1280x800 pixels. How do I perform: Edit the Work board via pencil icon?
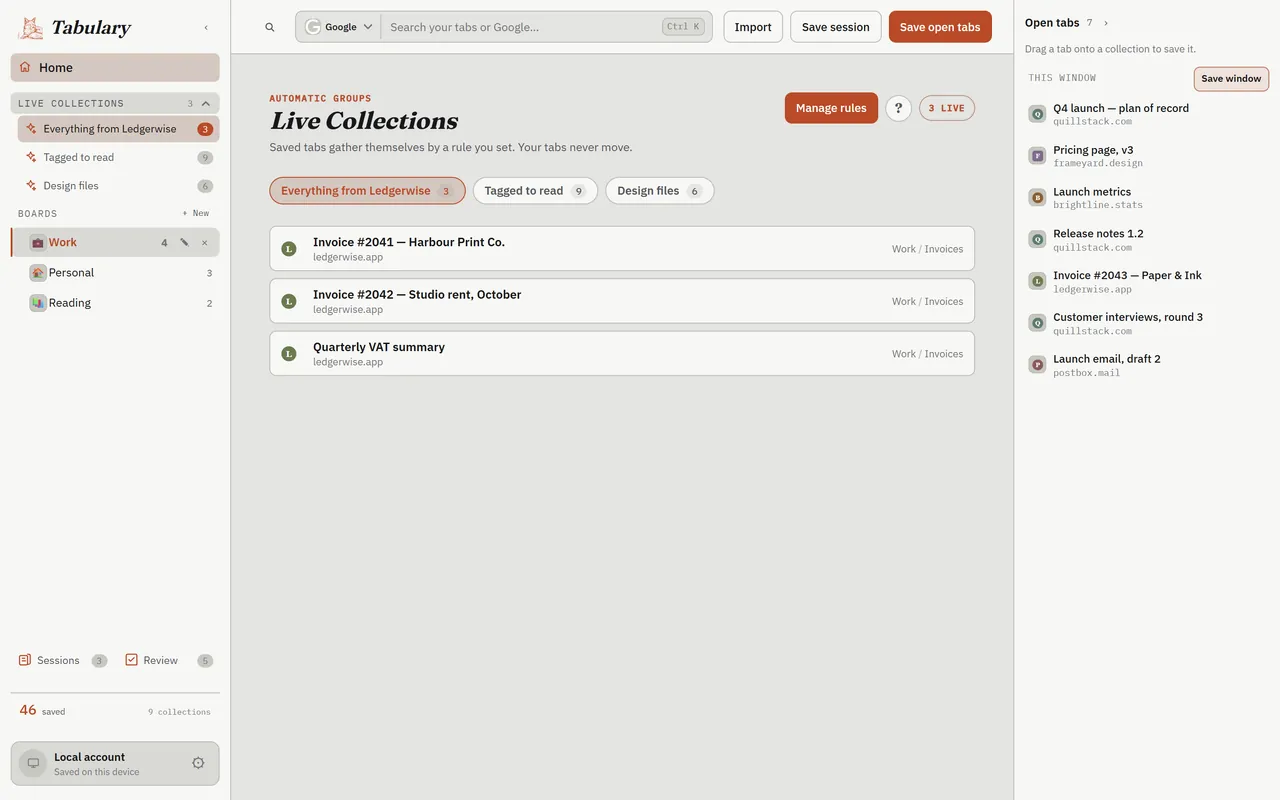(184, 242)
